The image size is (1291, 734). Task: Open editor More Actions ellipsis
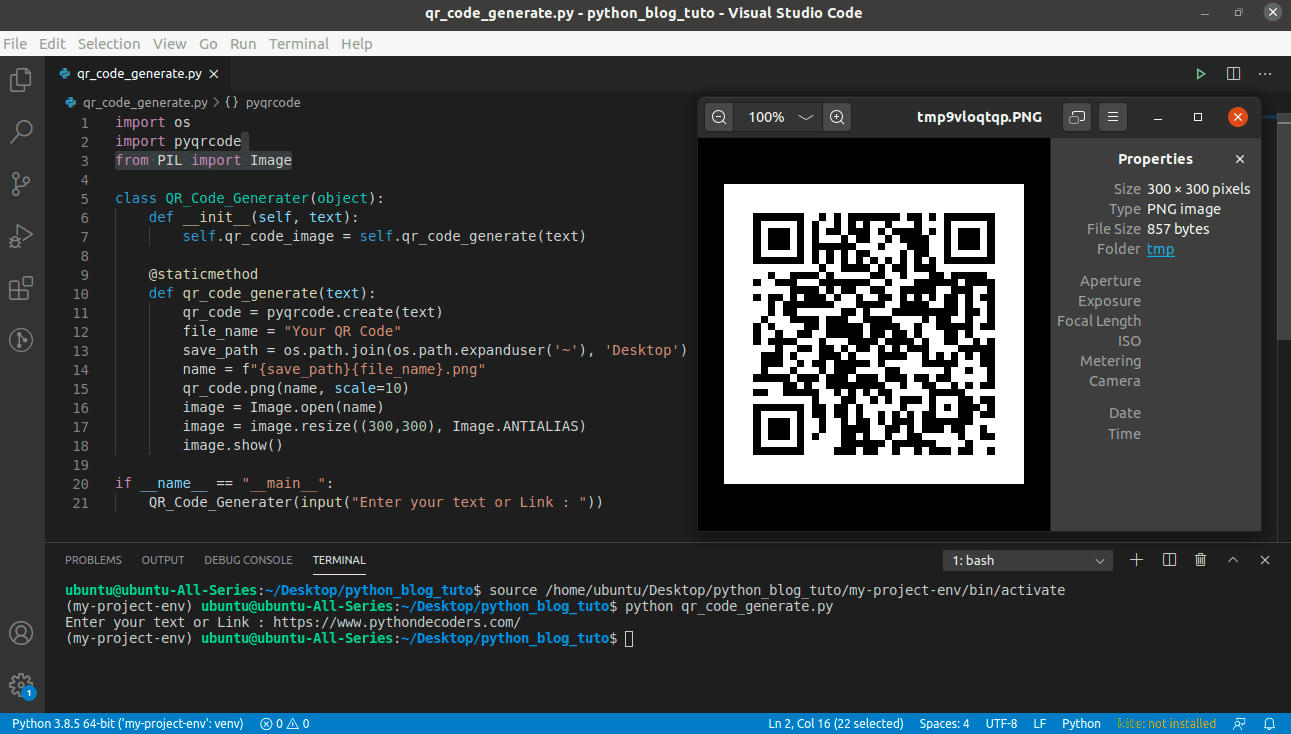pyautogui.click(x=1265, y=74)
